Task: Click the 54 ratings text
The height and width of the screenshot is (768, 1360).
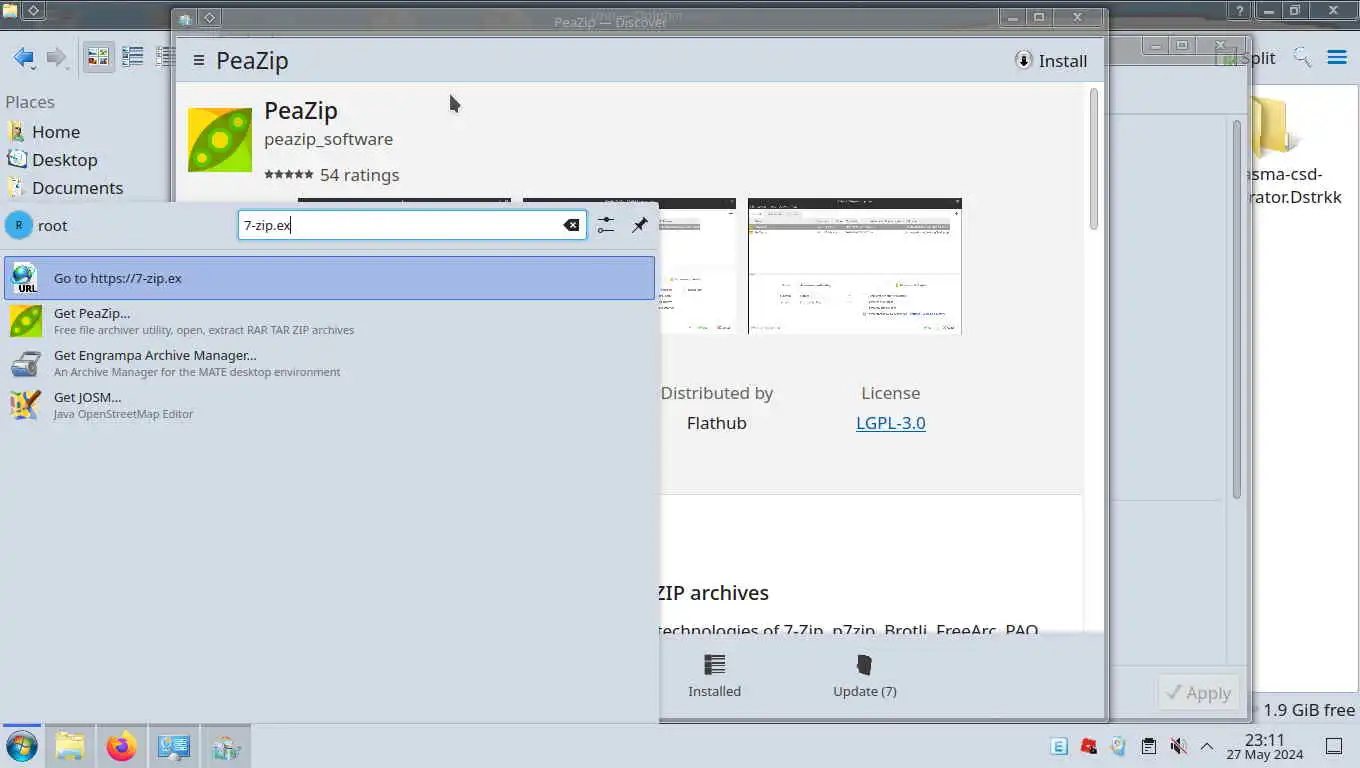Action: pos(359,175)
